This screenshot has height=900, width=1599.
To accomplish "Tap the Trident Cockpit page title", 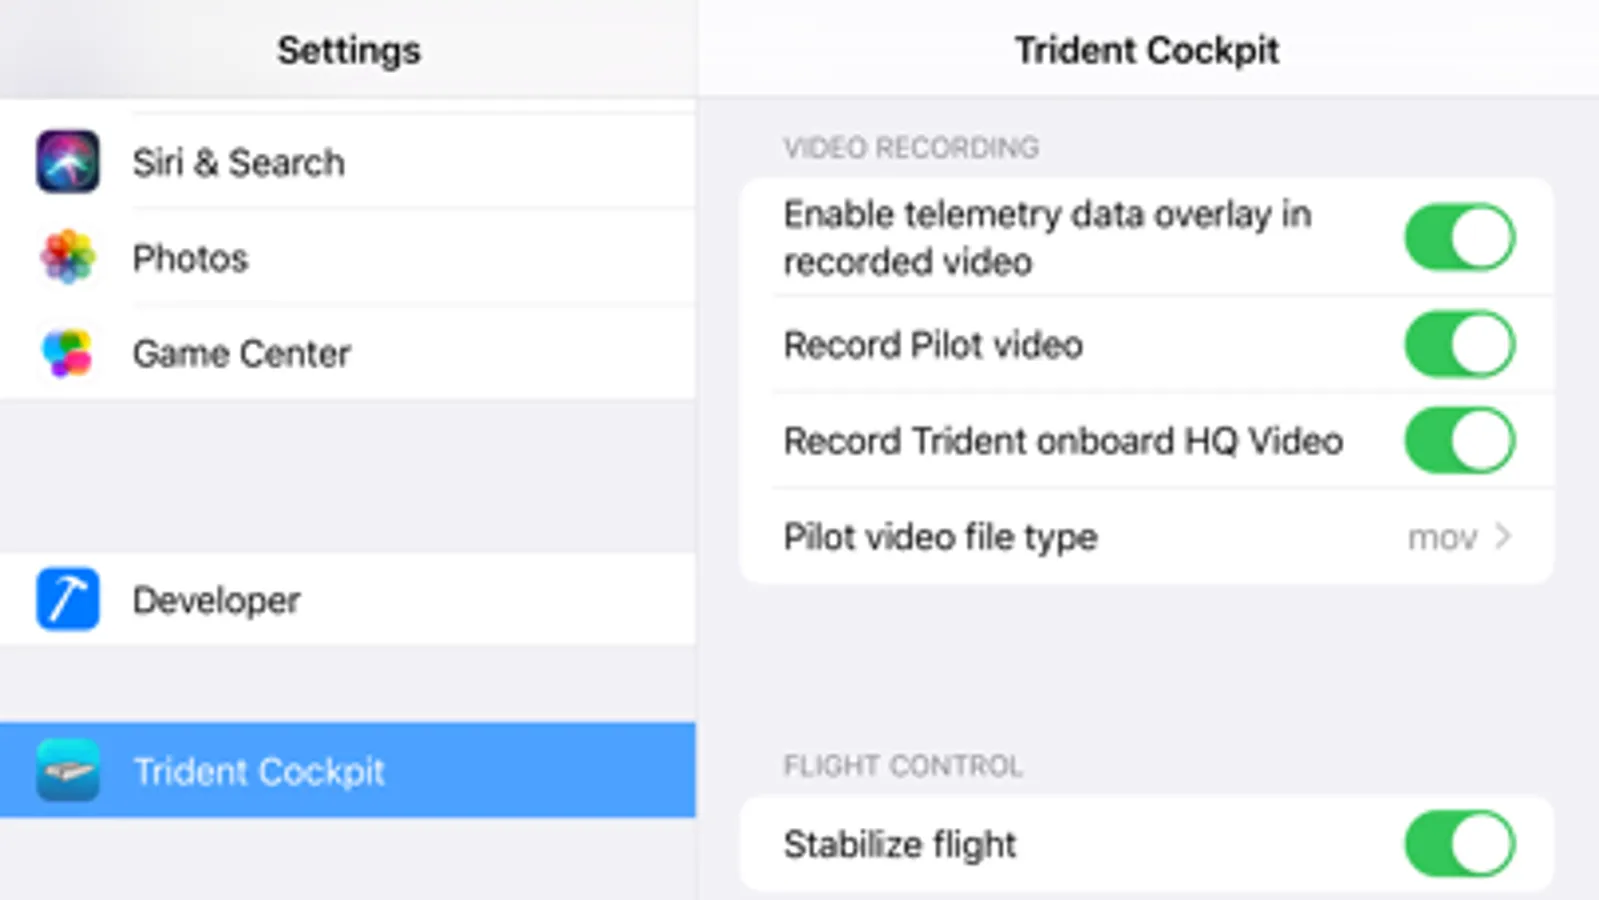I will point(1146,50).
